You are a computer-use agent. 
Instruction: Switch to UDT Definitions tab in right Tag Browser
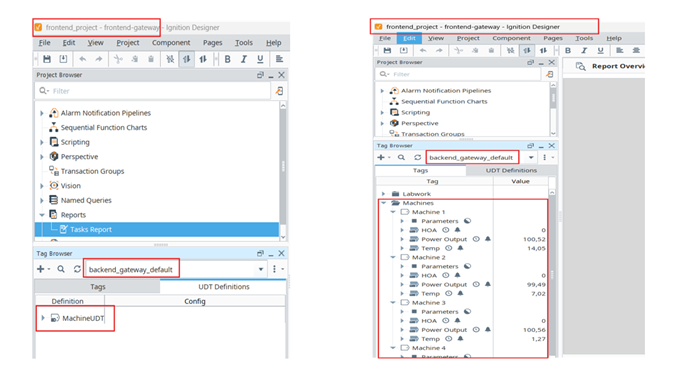click(x=511, y=170)
